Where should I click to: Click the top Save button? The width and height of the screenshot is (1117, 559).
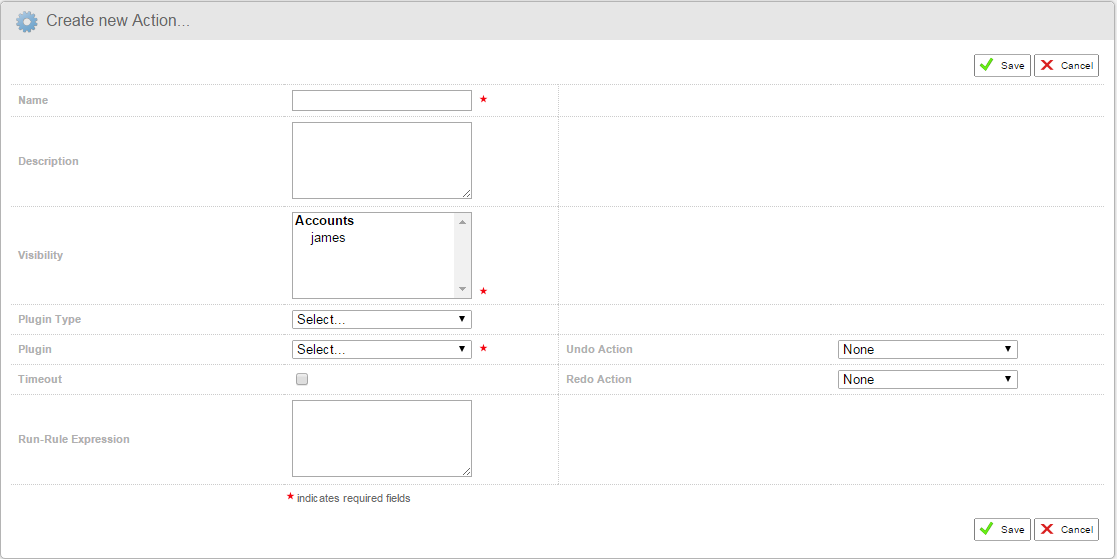[x=1002, y=65]
